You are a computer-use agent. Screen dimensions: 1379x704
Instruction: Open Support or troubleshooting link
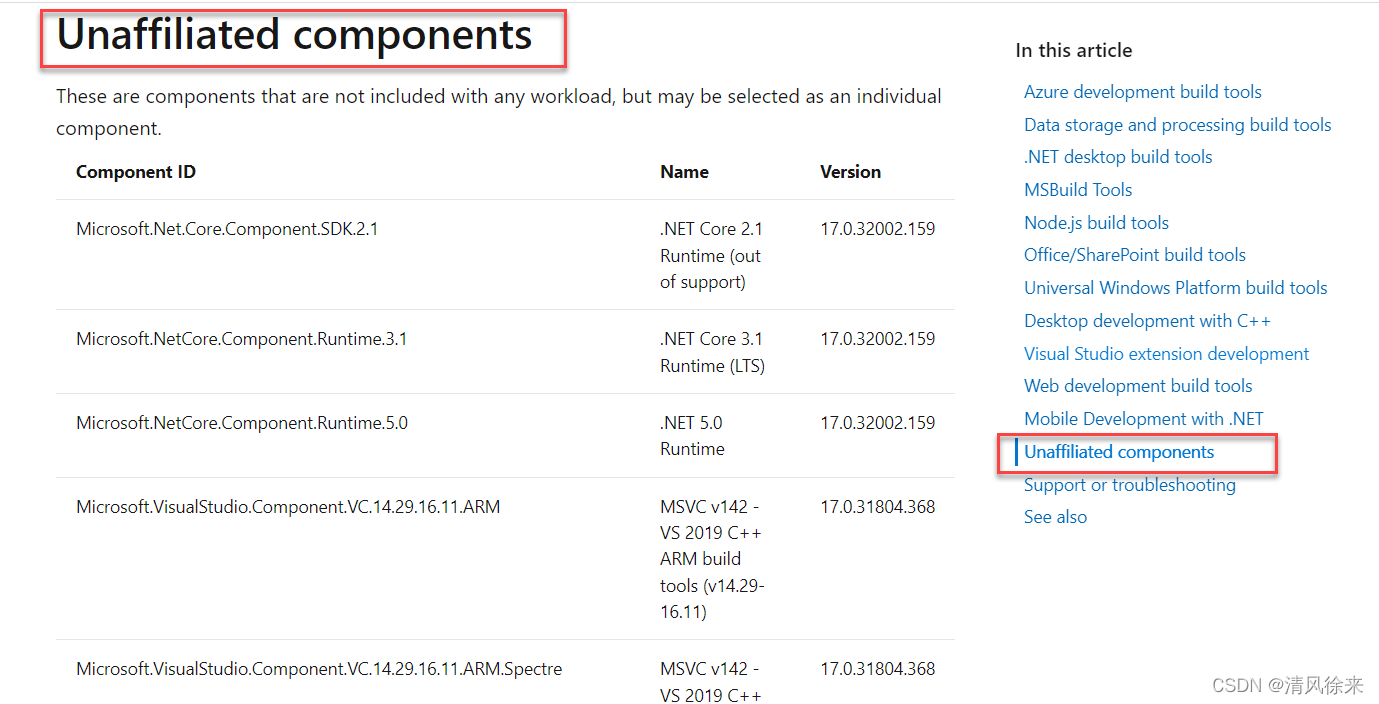tap(1130, 485)
